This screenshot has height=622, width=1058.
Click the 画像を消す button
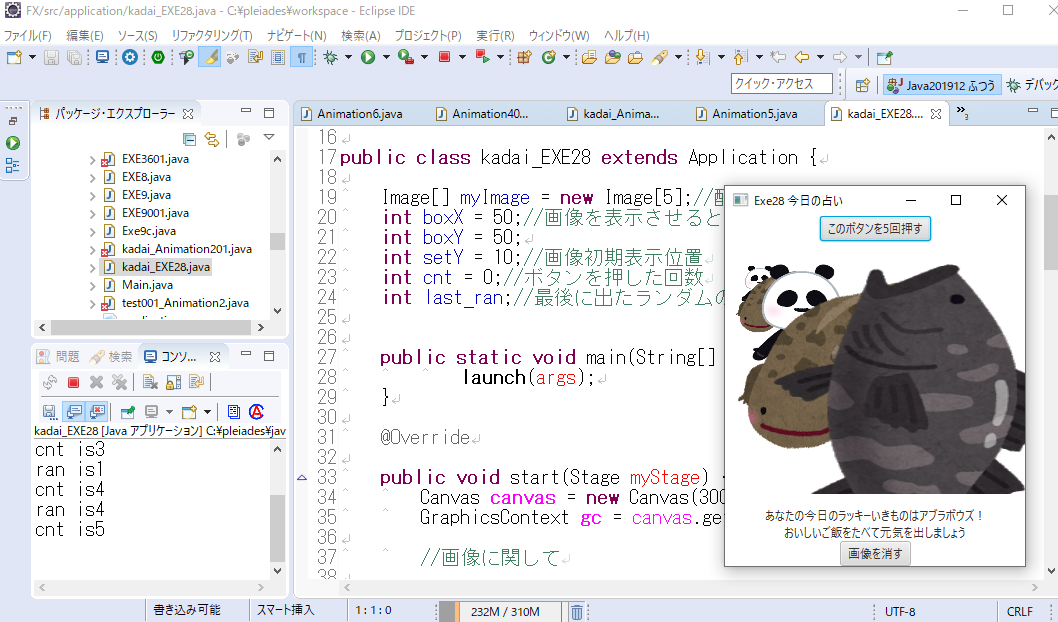pos(875,553)
